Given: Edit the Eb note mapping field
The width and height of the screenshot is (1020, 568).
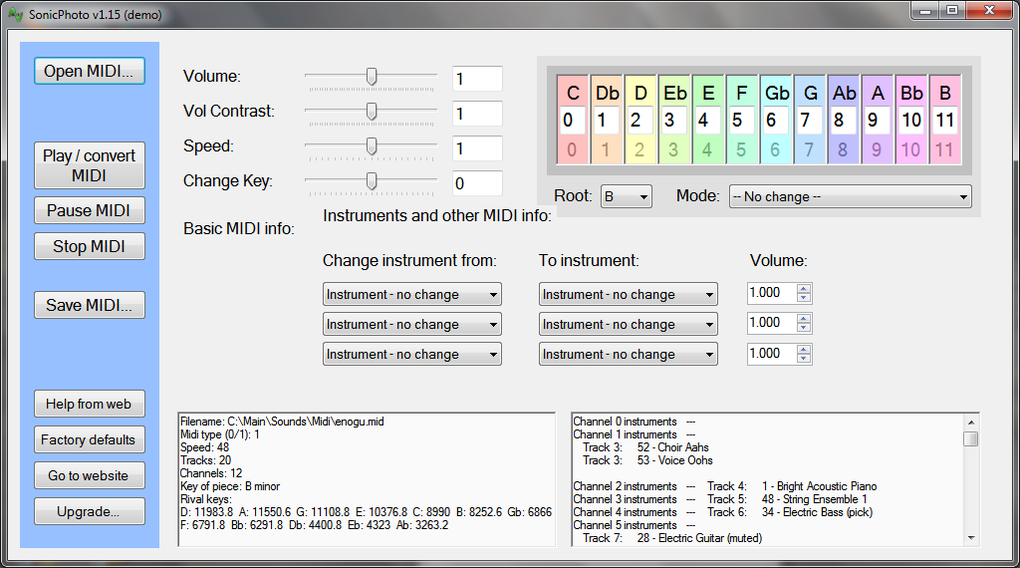Looking at the screenshot, I should tap(675, 120).
